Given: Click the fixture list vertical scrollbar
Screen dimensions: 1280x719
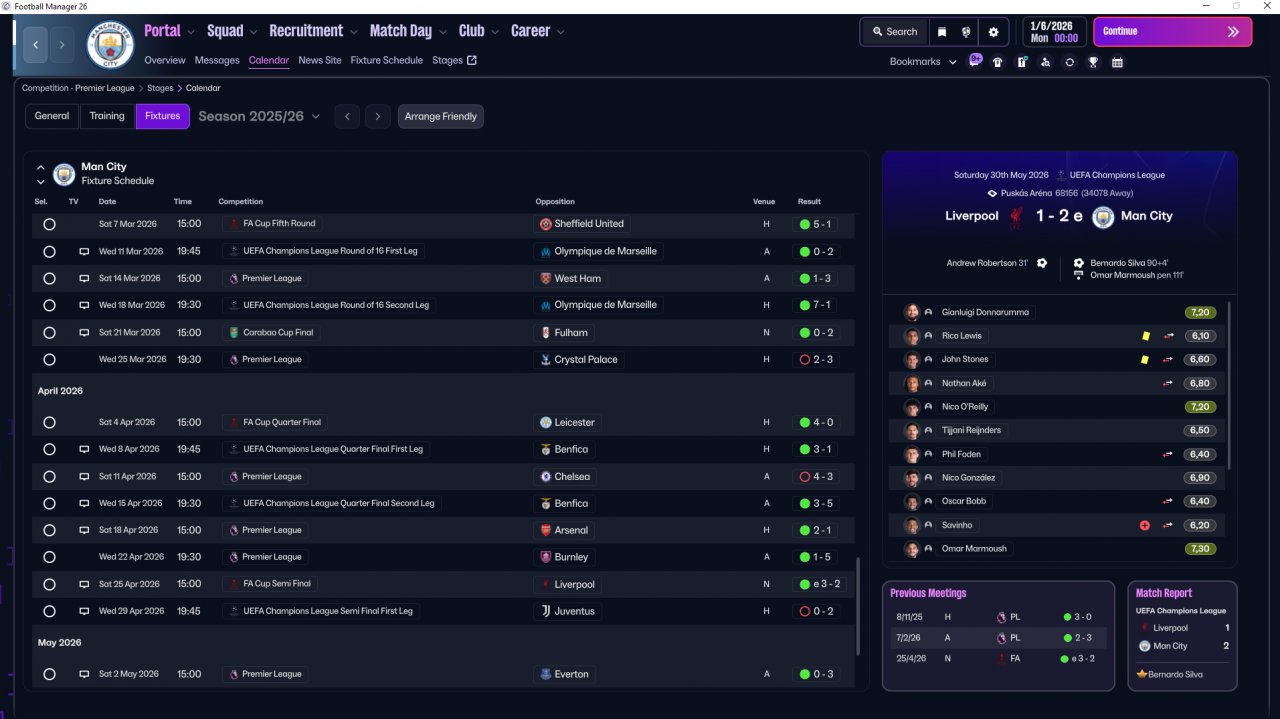Looking at the screenshot, I should click(x=858, y=607).
